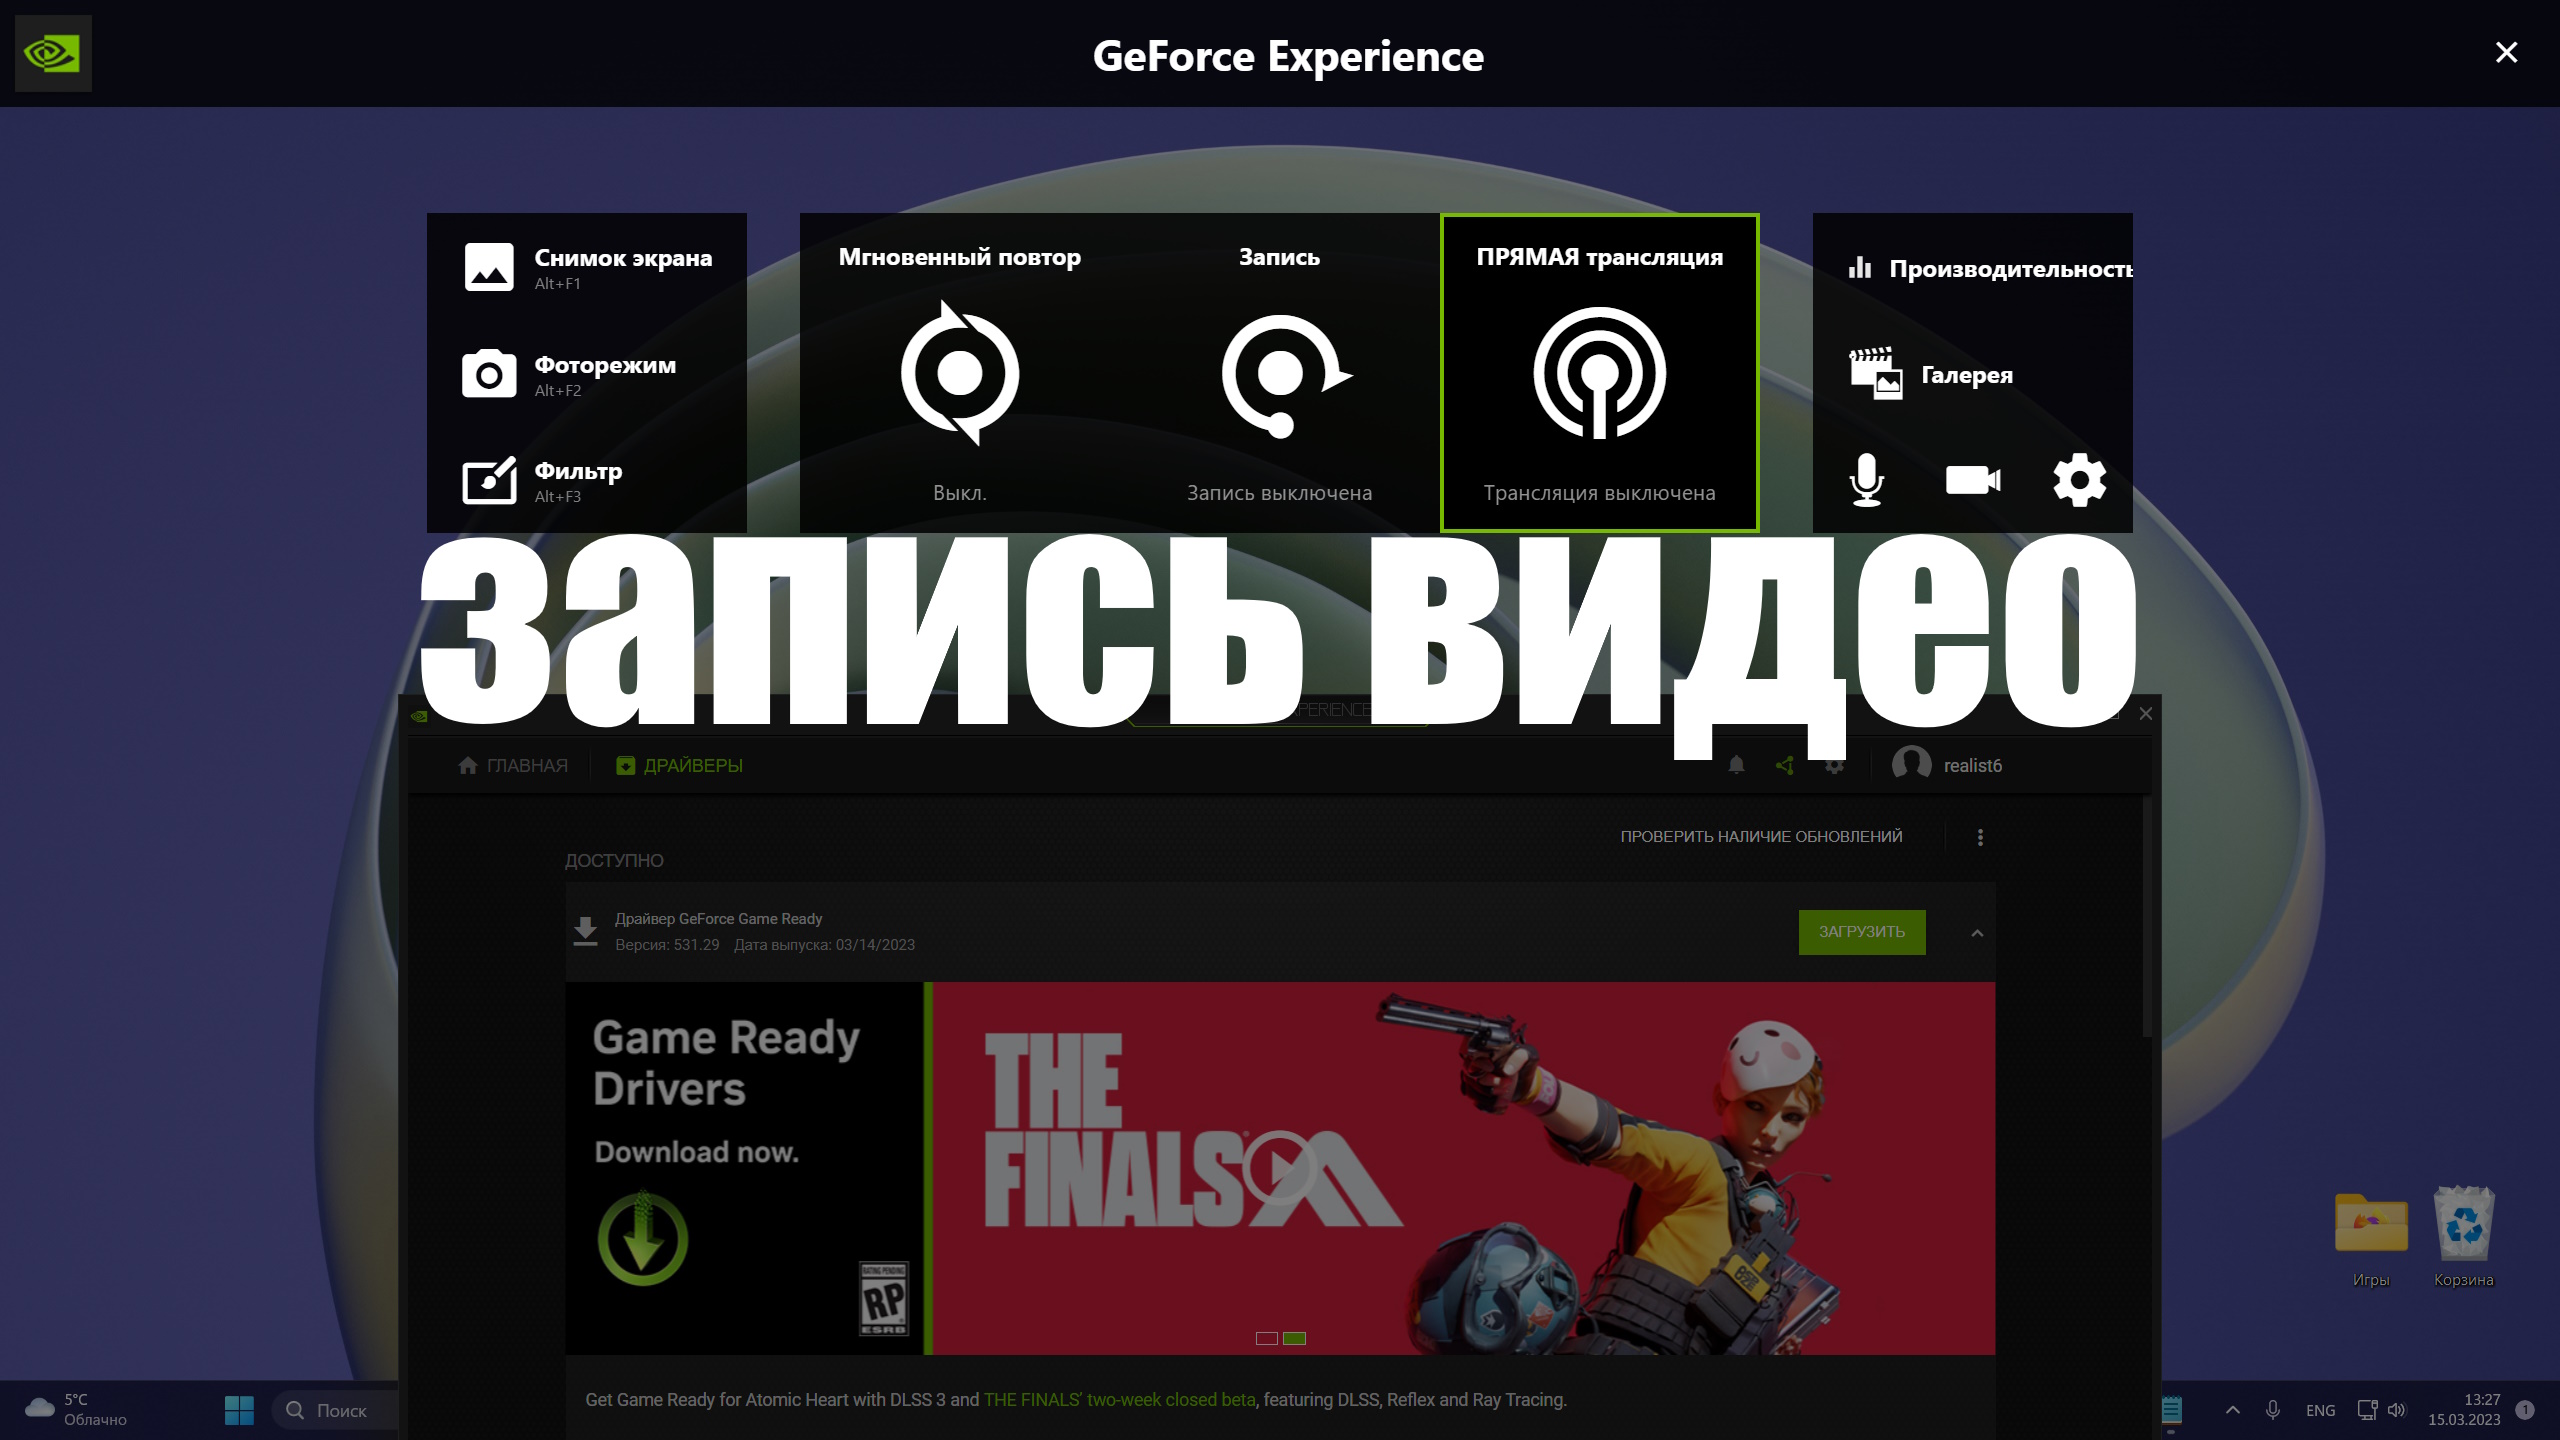2560x1440 pixels.
Task: Click the ПРЯМАЯ трансляция (Live Stream) icon
Action: (x=1598, y=371)
